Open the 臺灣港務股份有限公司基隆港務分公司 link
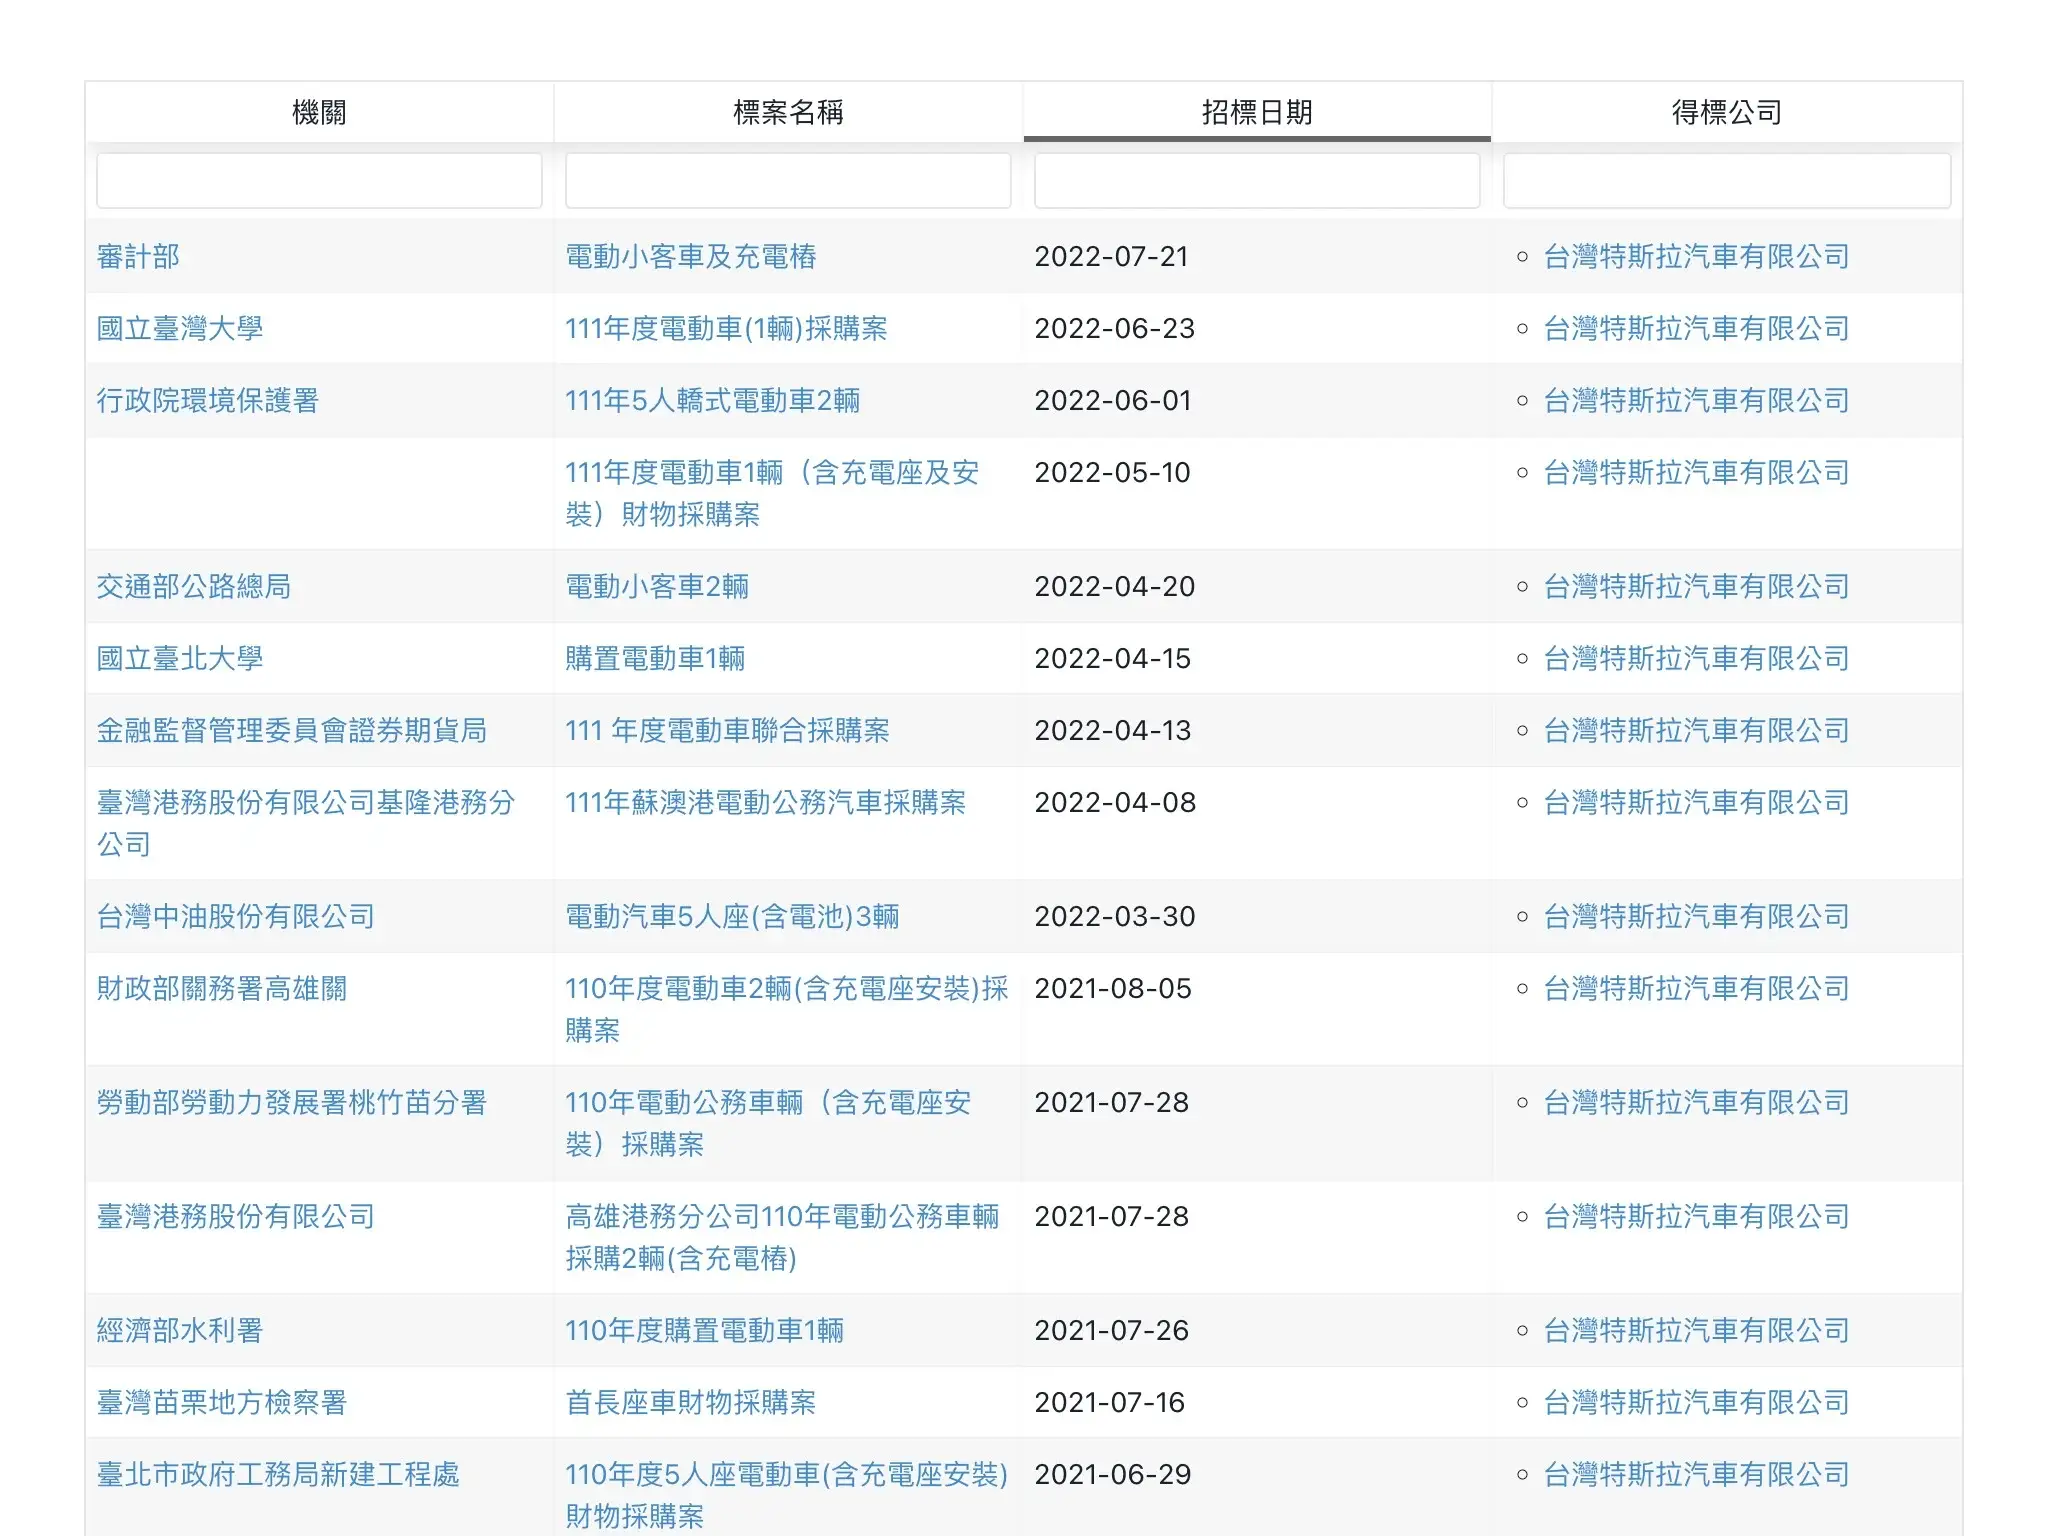Viewport: 2048px width, 1536px height. pyautogui.click(x=306, y=823)
